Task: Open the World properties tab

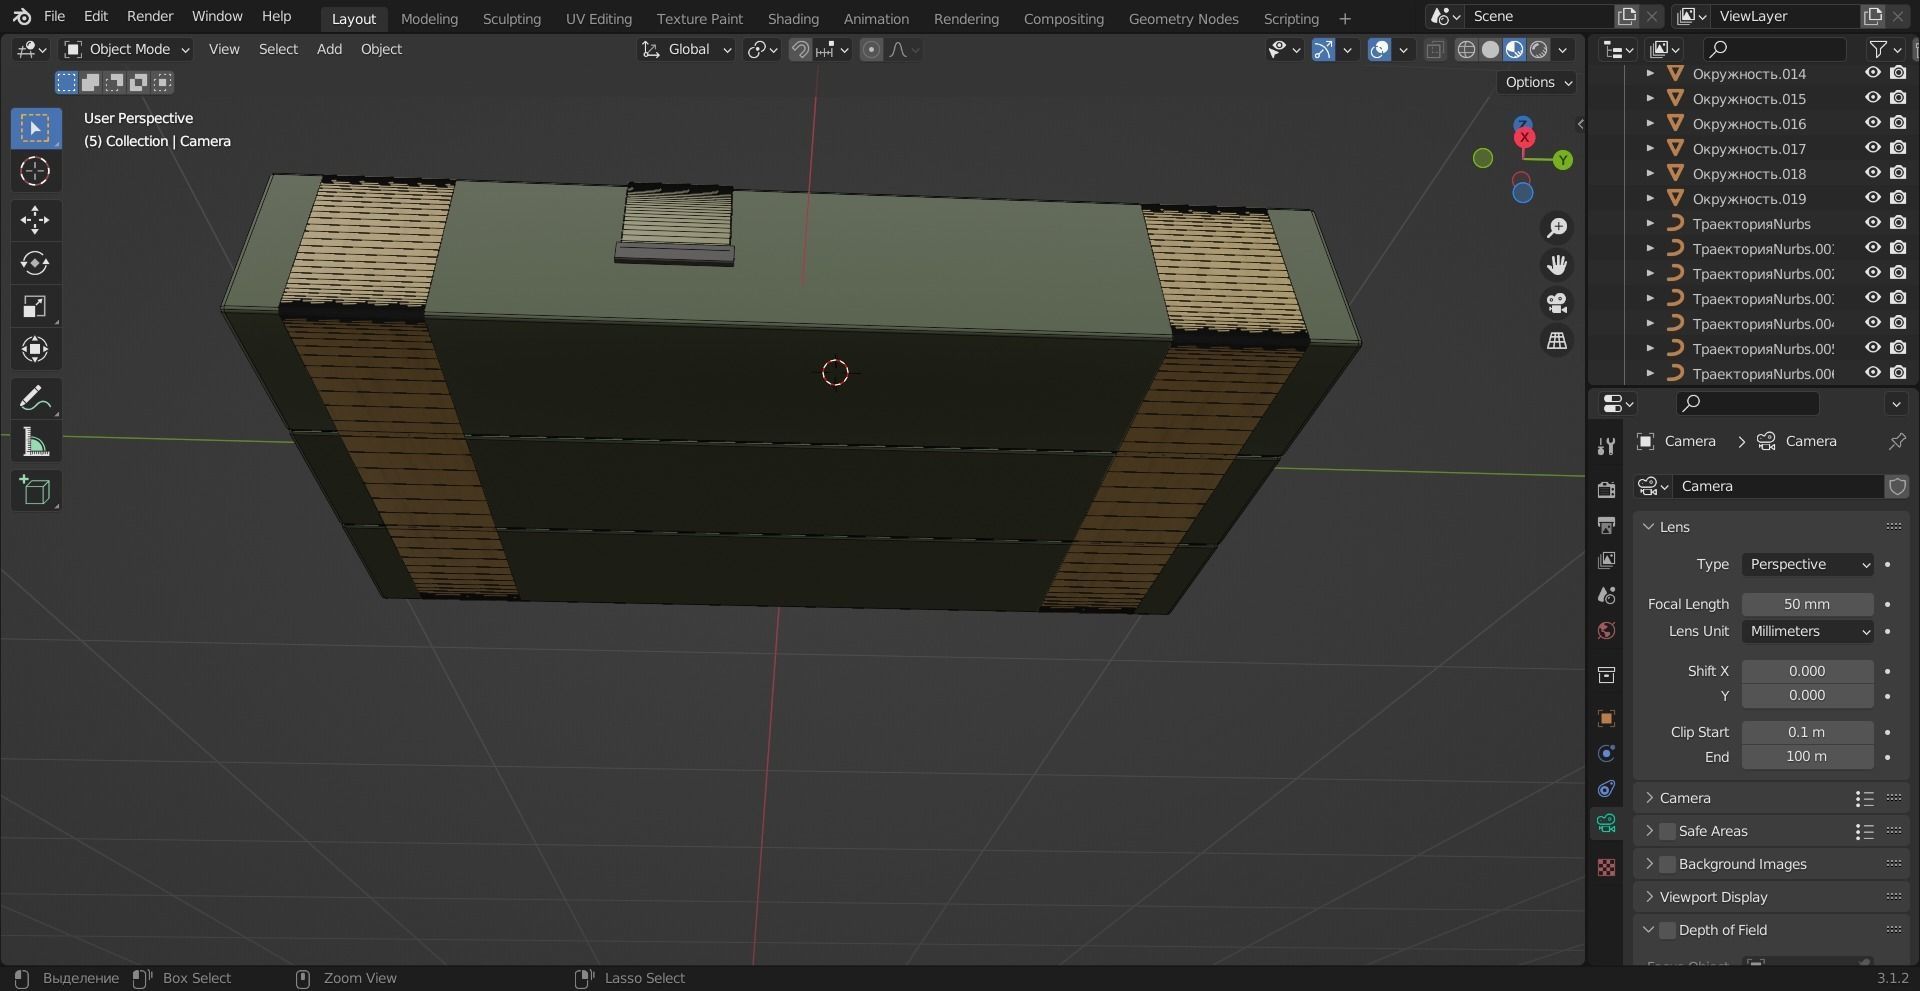Action: coord(1606,630)
